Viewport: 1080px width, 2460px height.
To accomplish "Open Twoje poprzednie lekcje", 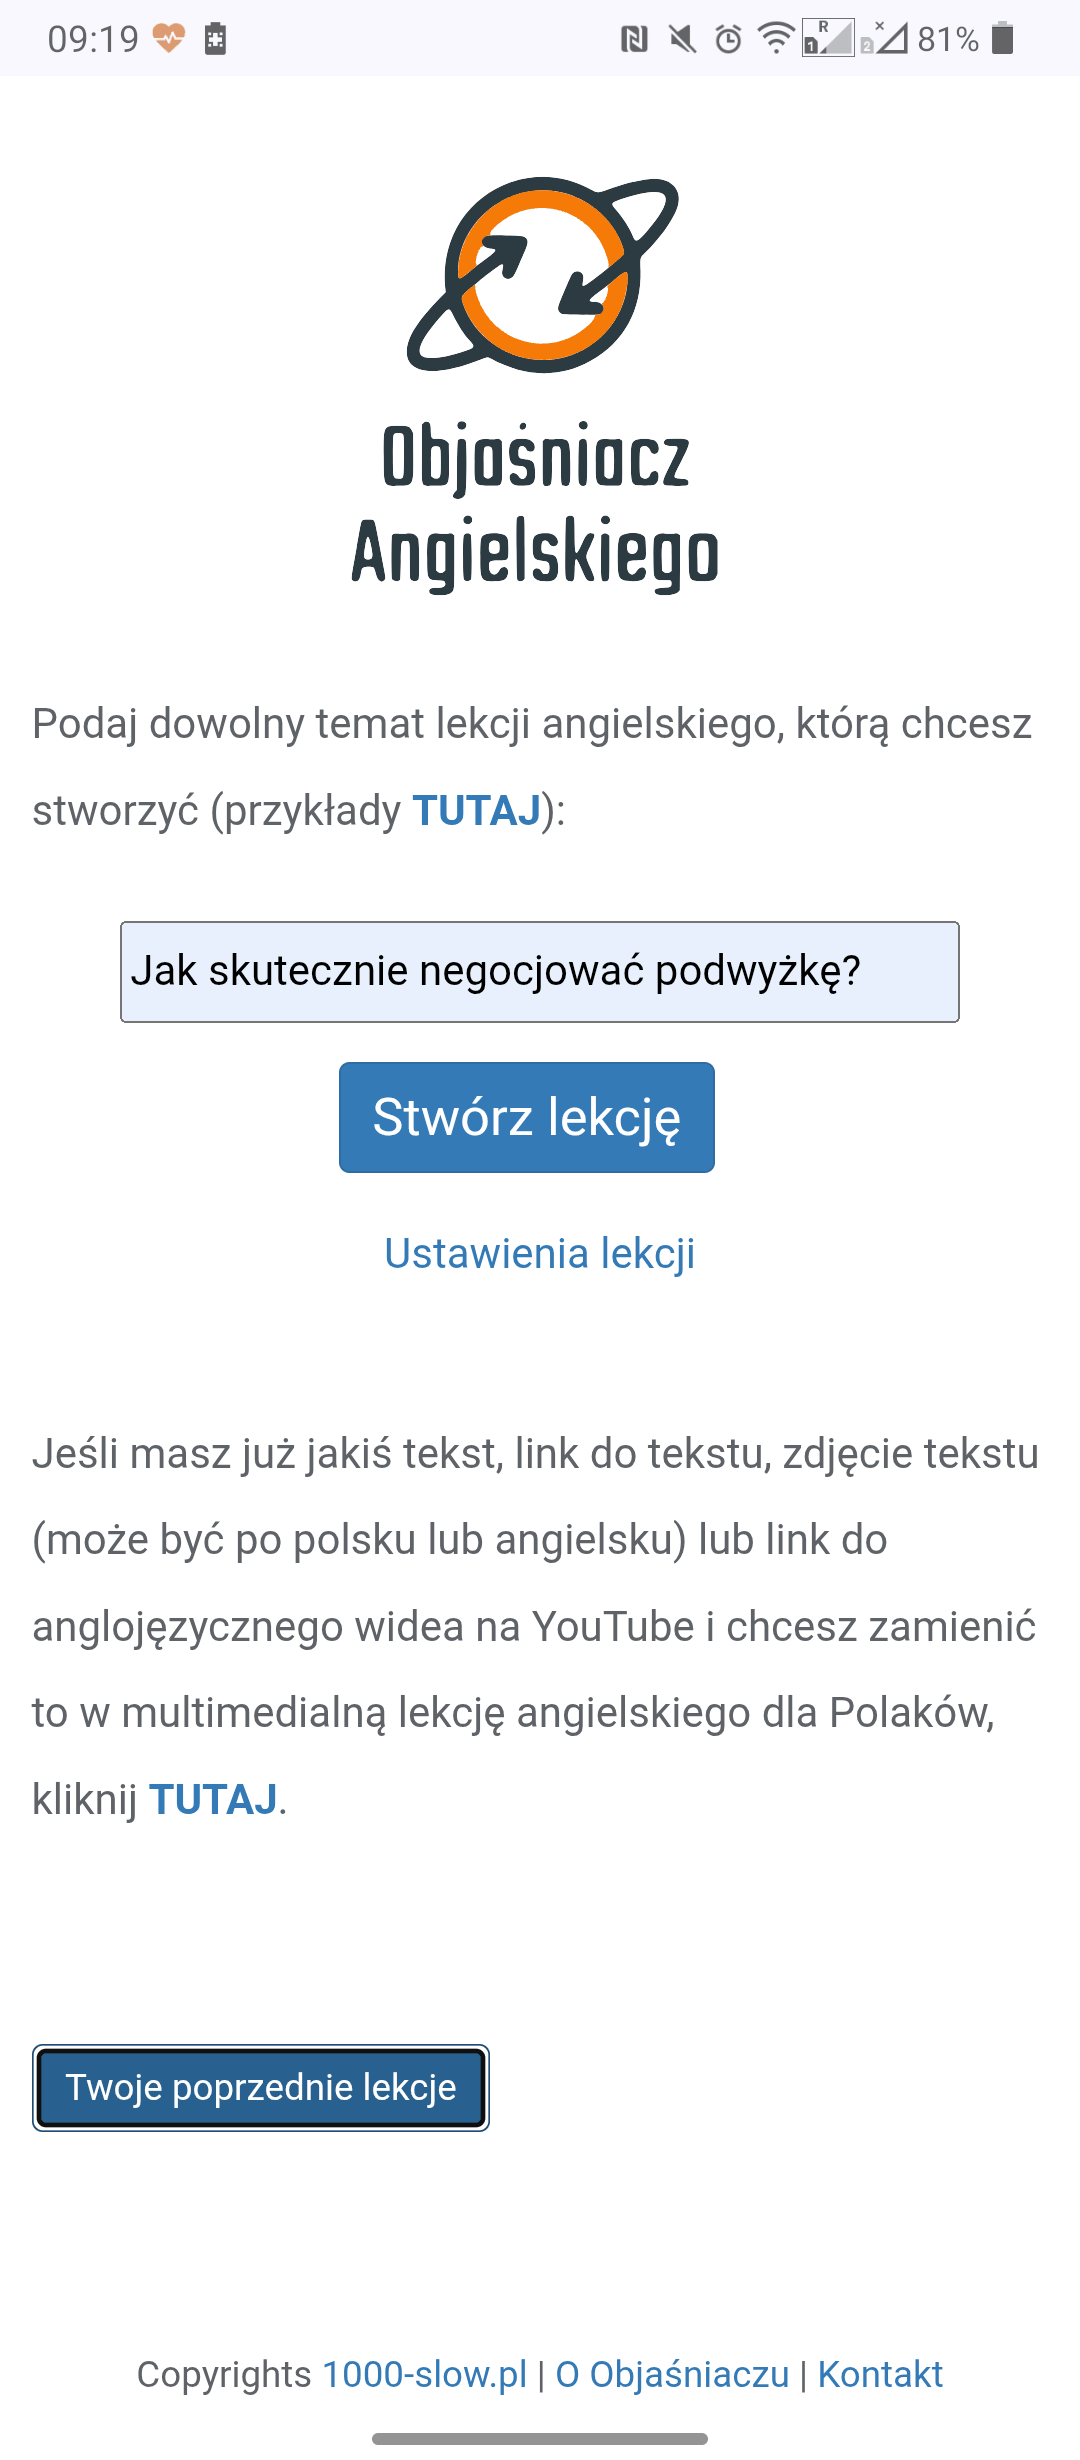I will 261,2087.
